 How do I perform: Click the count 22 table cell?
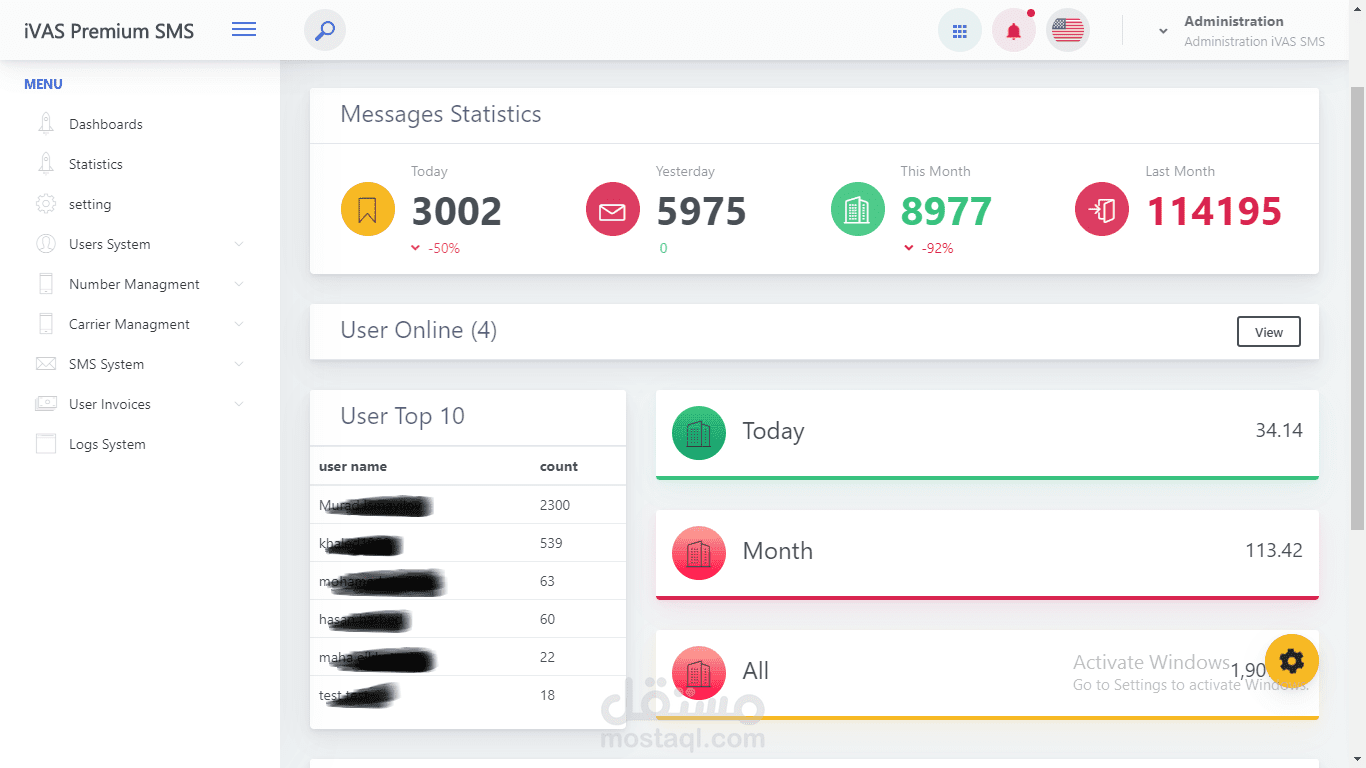(x=547, y=657)
